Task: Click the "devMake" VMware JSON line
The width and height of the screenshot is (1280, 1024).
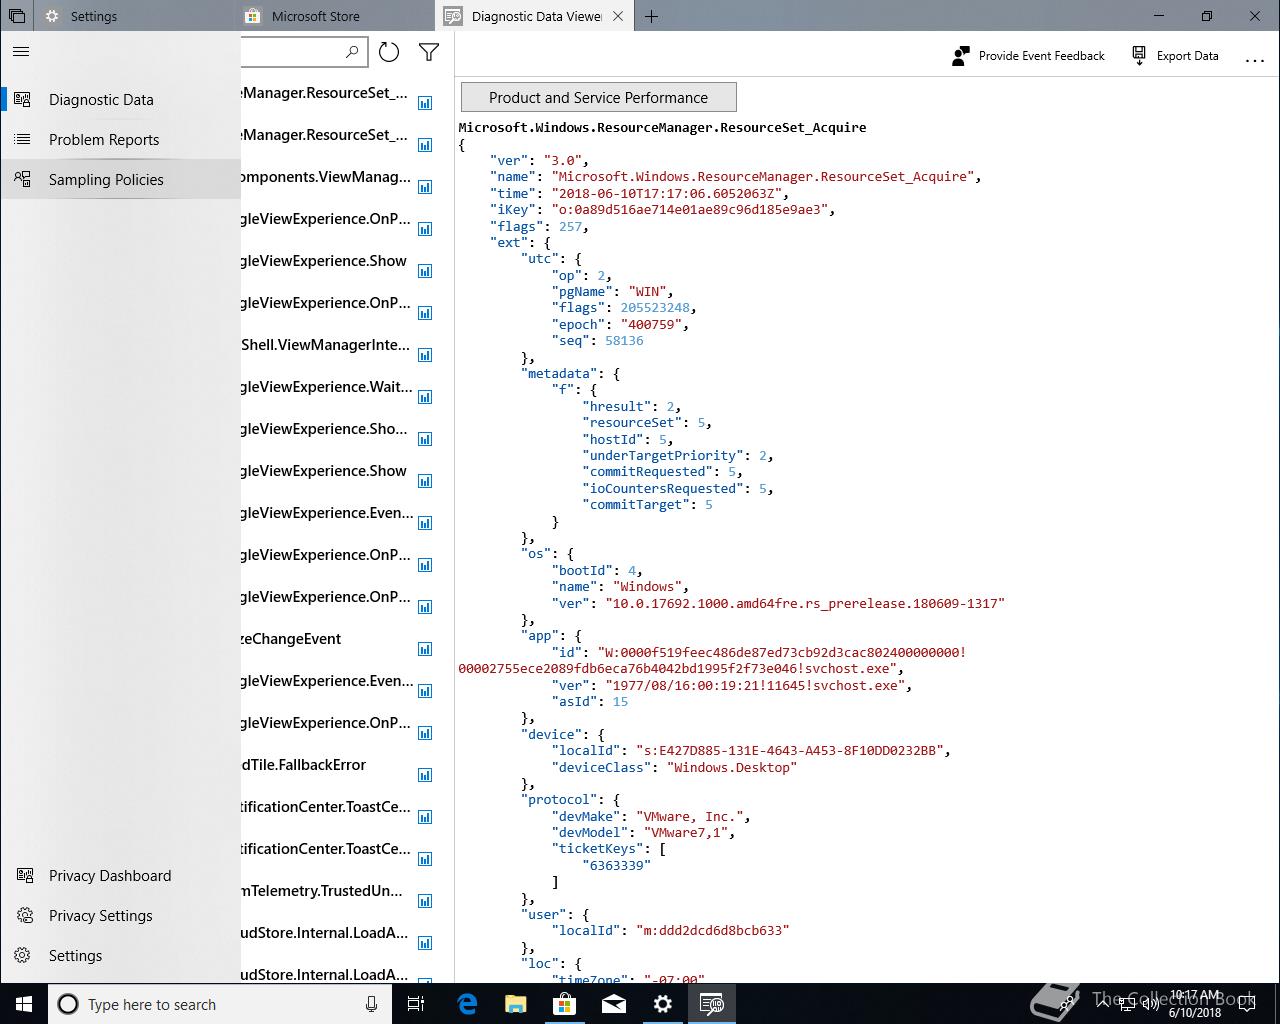Action: pyautogui.click(x=651, y=816)
